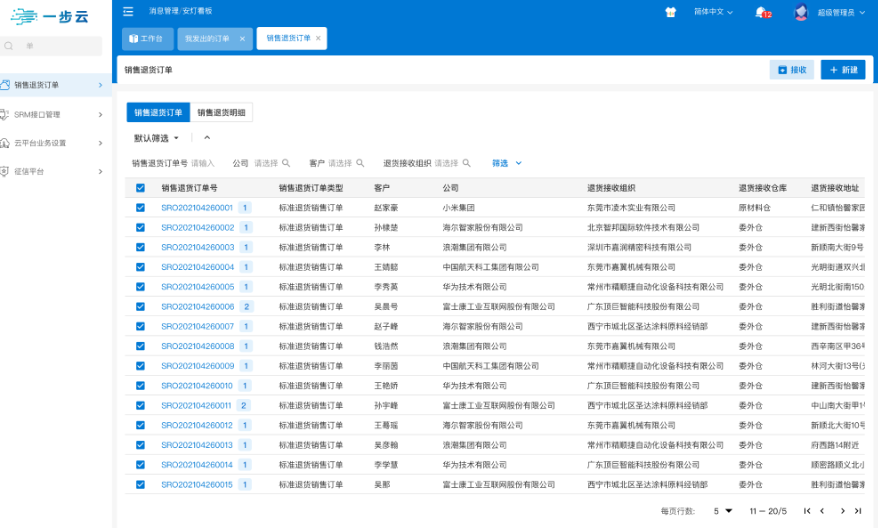Expand the 筛选 dropdown
Viewport: 880px width, 528px height.
point(507,163)
